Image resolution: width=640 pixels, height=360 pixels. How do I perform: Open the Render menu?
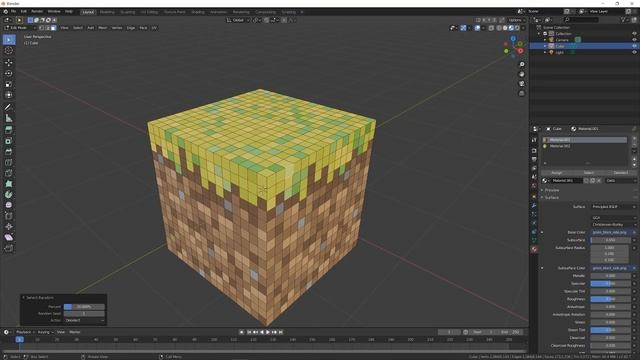37,11
